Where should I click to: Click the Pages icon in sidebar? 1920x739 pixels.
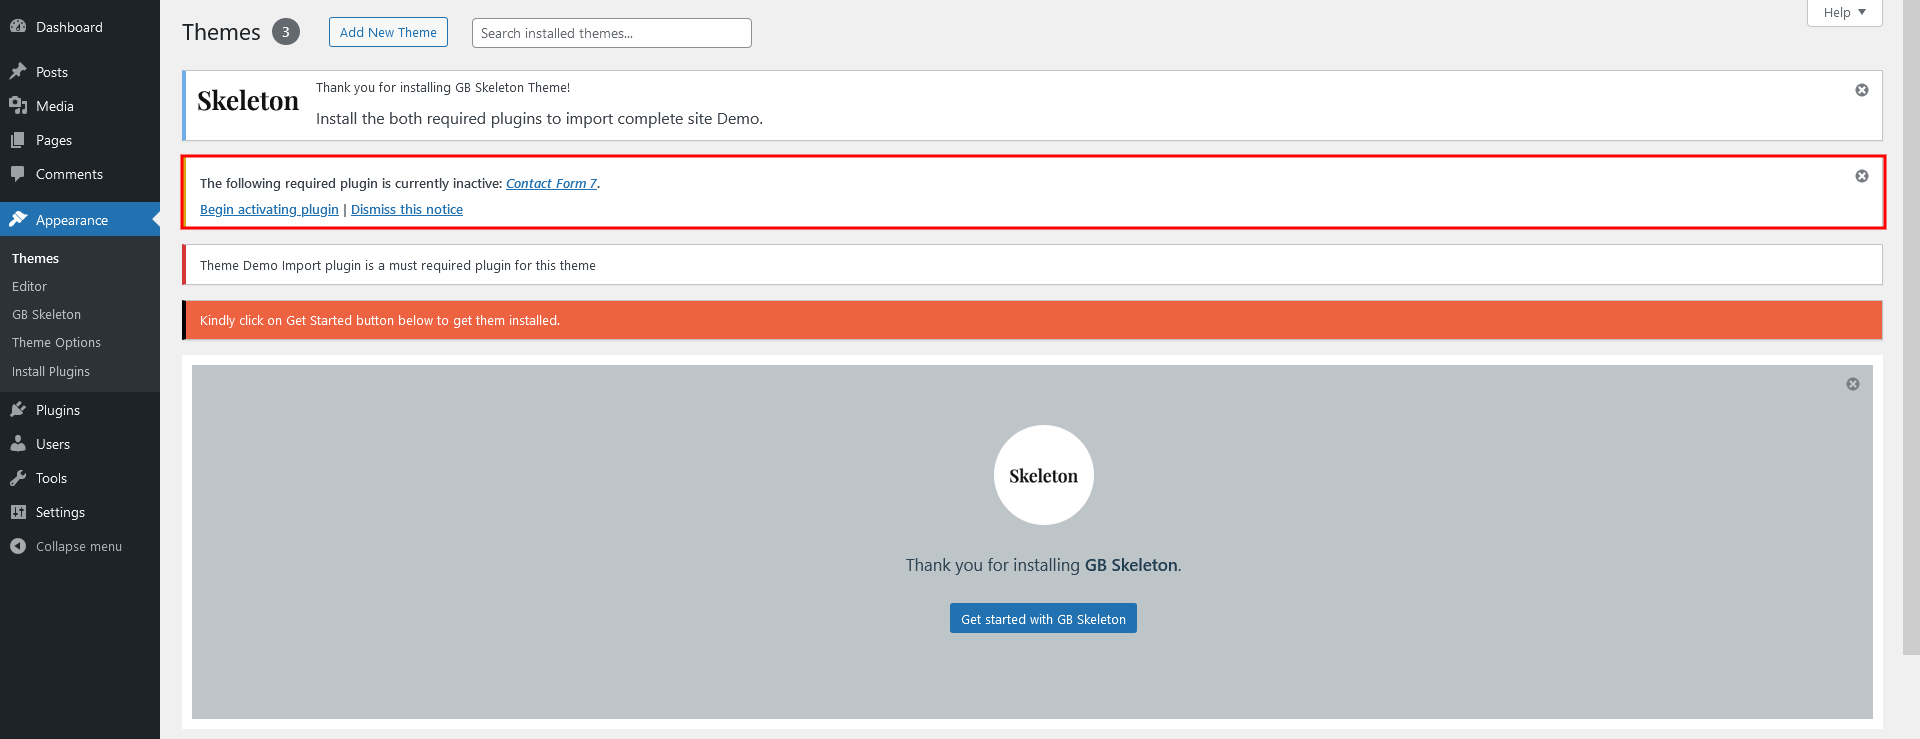pyautogui.click(x=18, y=140)
